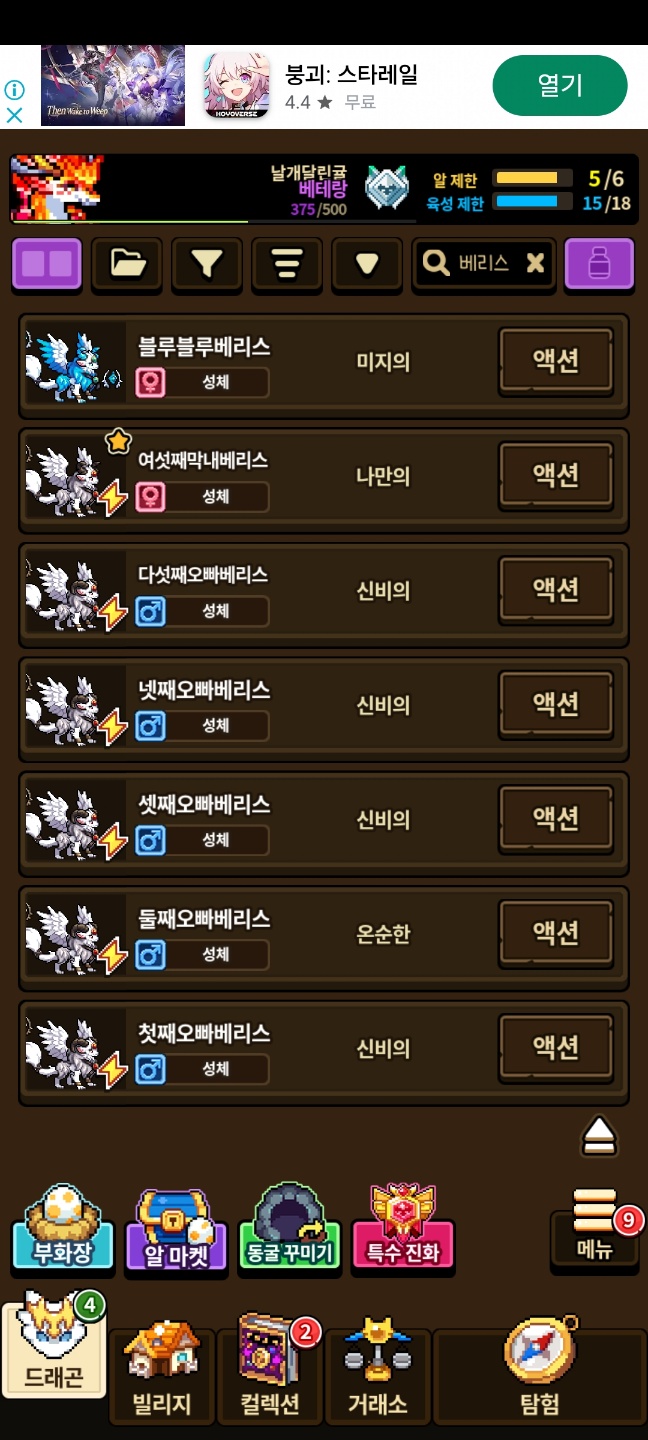This screenshot has height=1440, width=648.
Task: Tap the green 열기 ad button
Action: tap(560, 85)
